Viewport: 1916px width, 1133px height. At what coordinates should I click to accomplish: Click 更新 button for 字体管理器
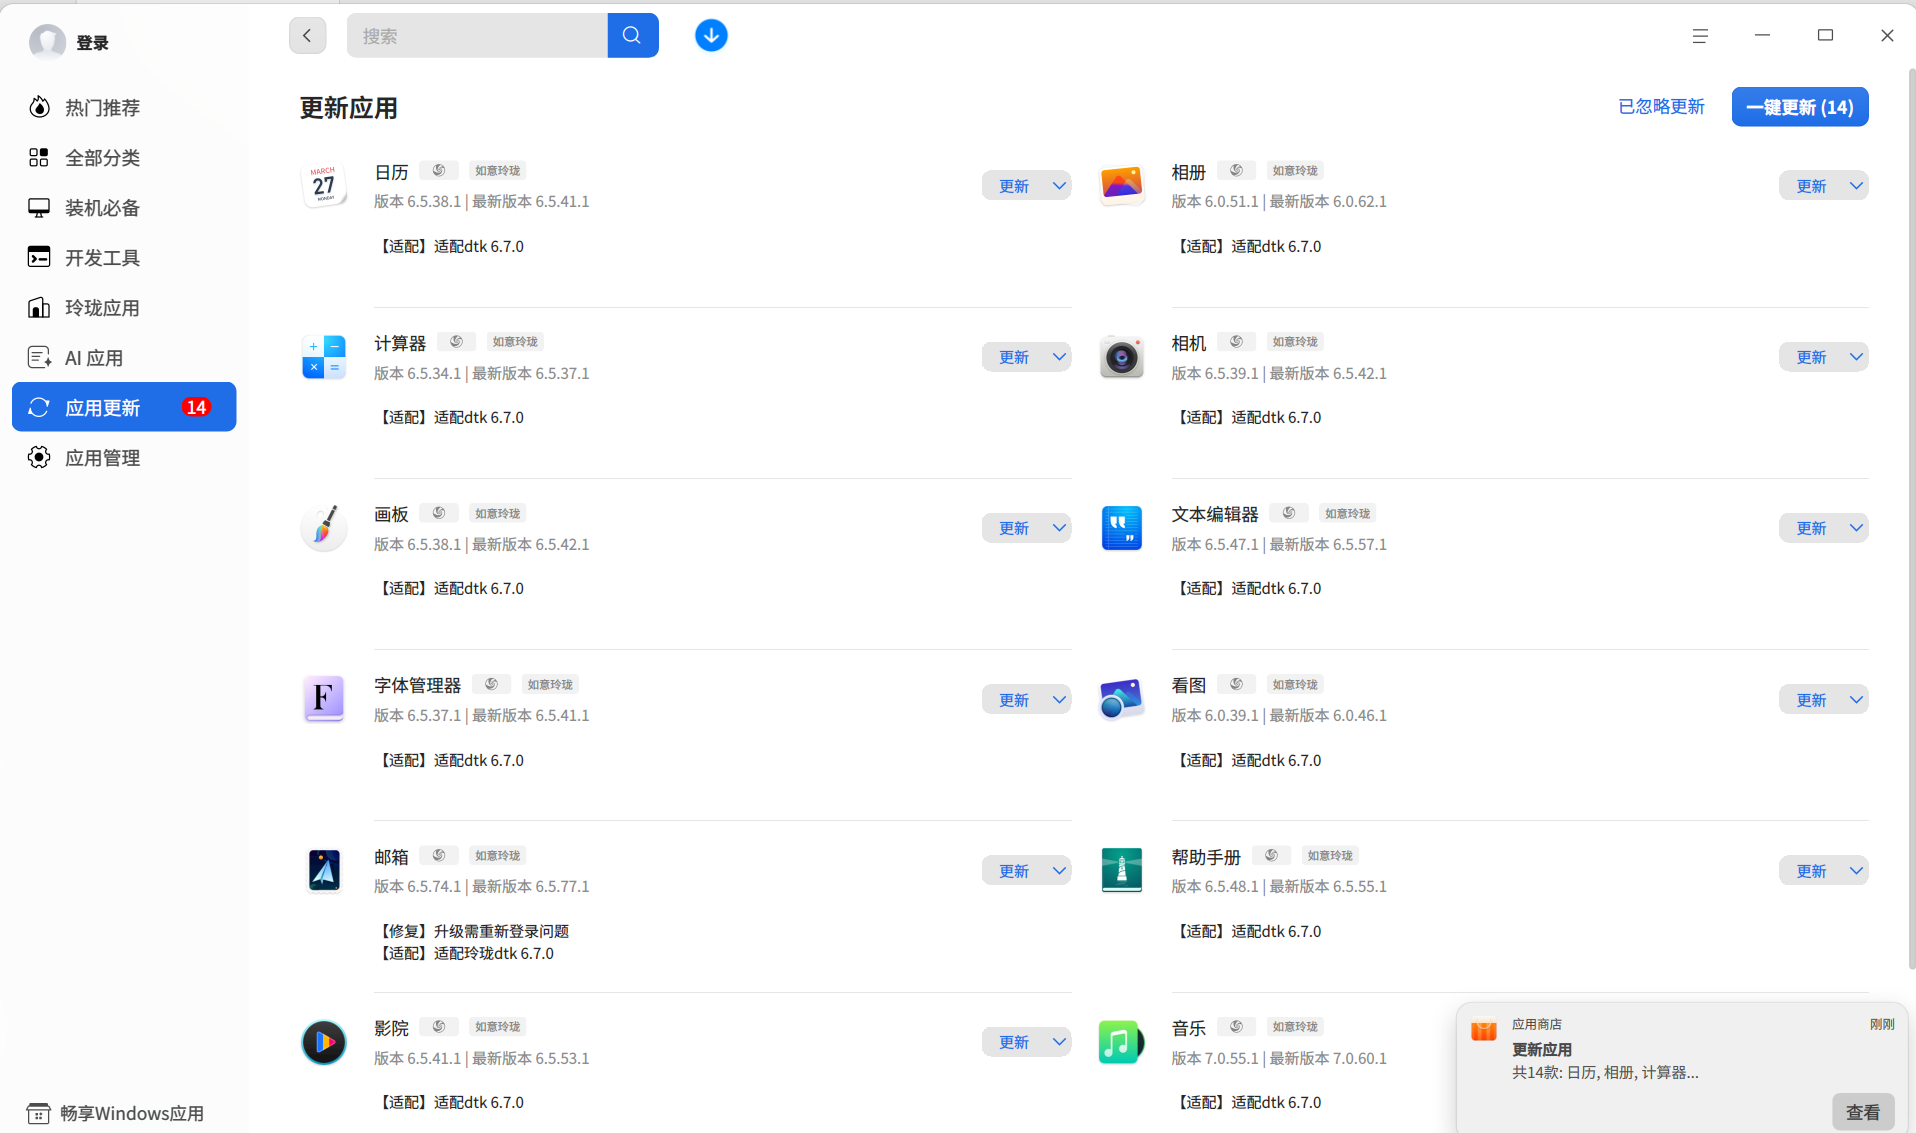pos(1014,699)
